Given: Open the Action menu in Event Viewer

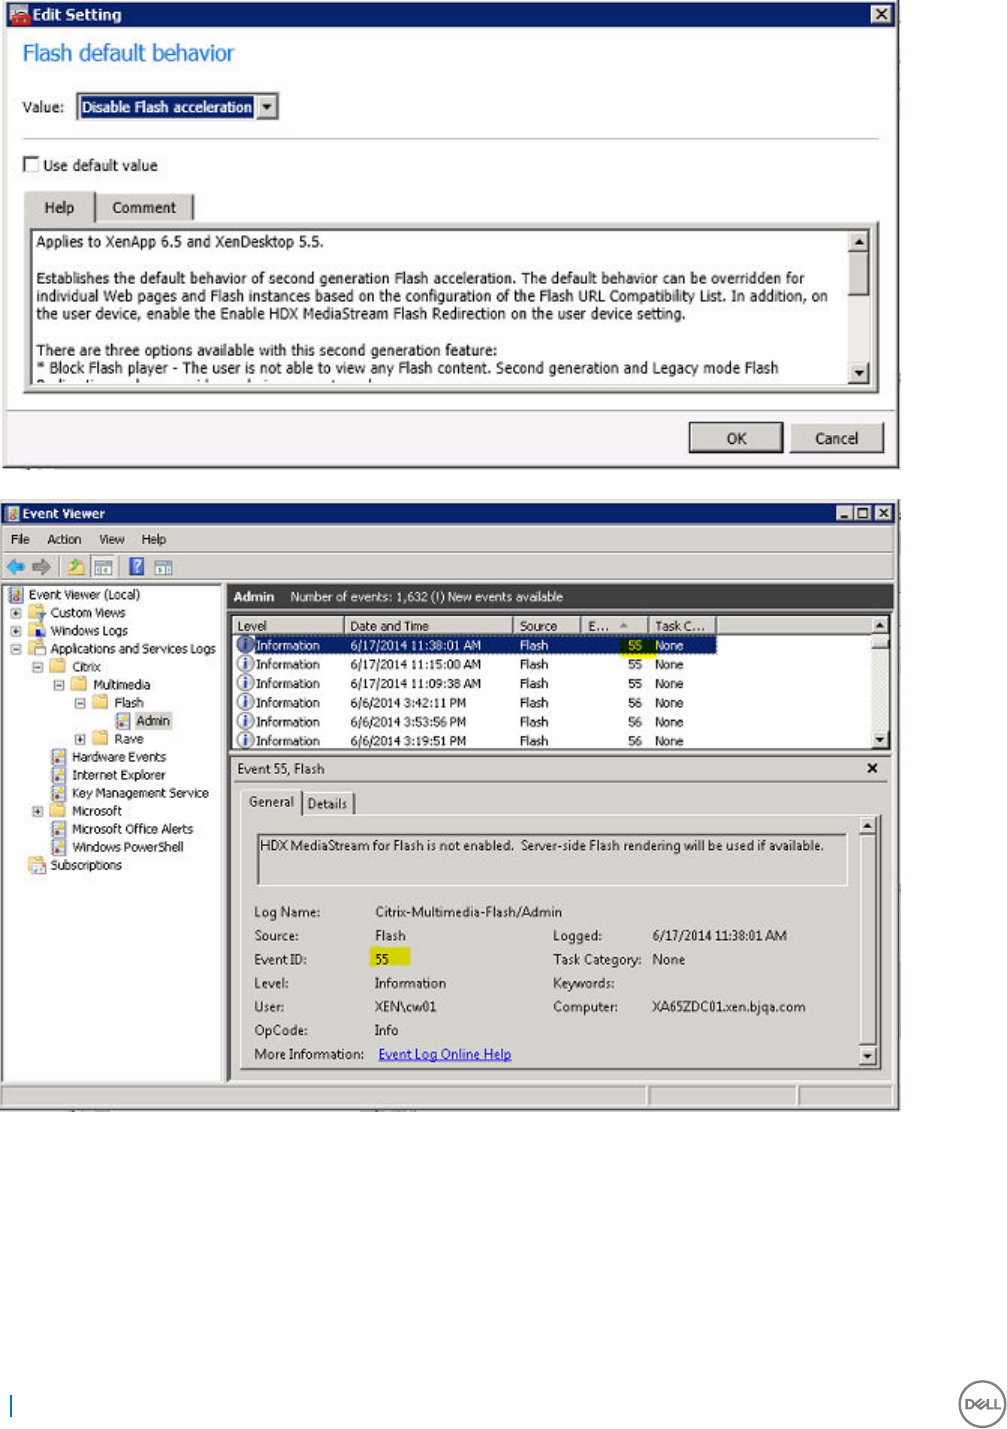Looking at the screenshot, I should pyautogui.click(x=64, y=539).
